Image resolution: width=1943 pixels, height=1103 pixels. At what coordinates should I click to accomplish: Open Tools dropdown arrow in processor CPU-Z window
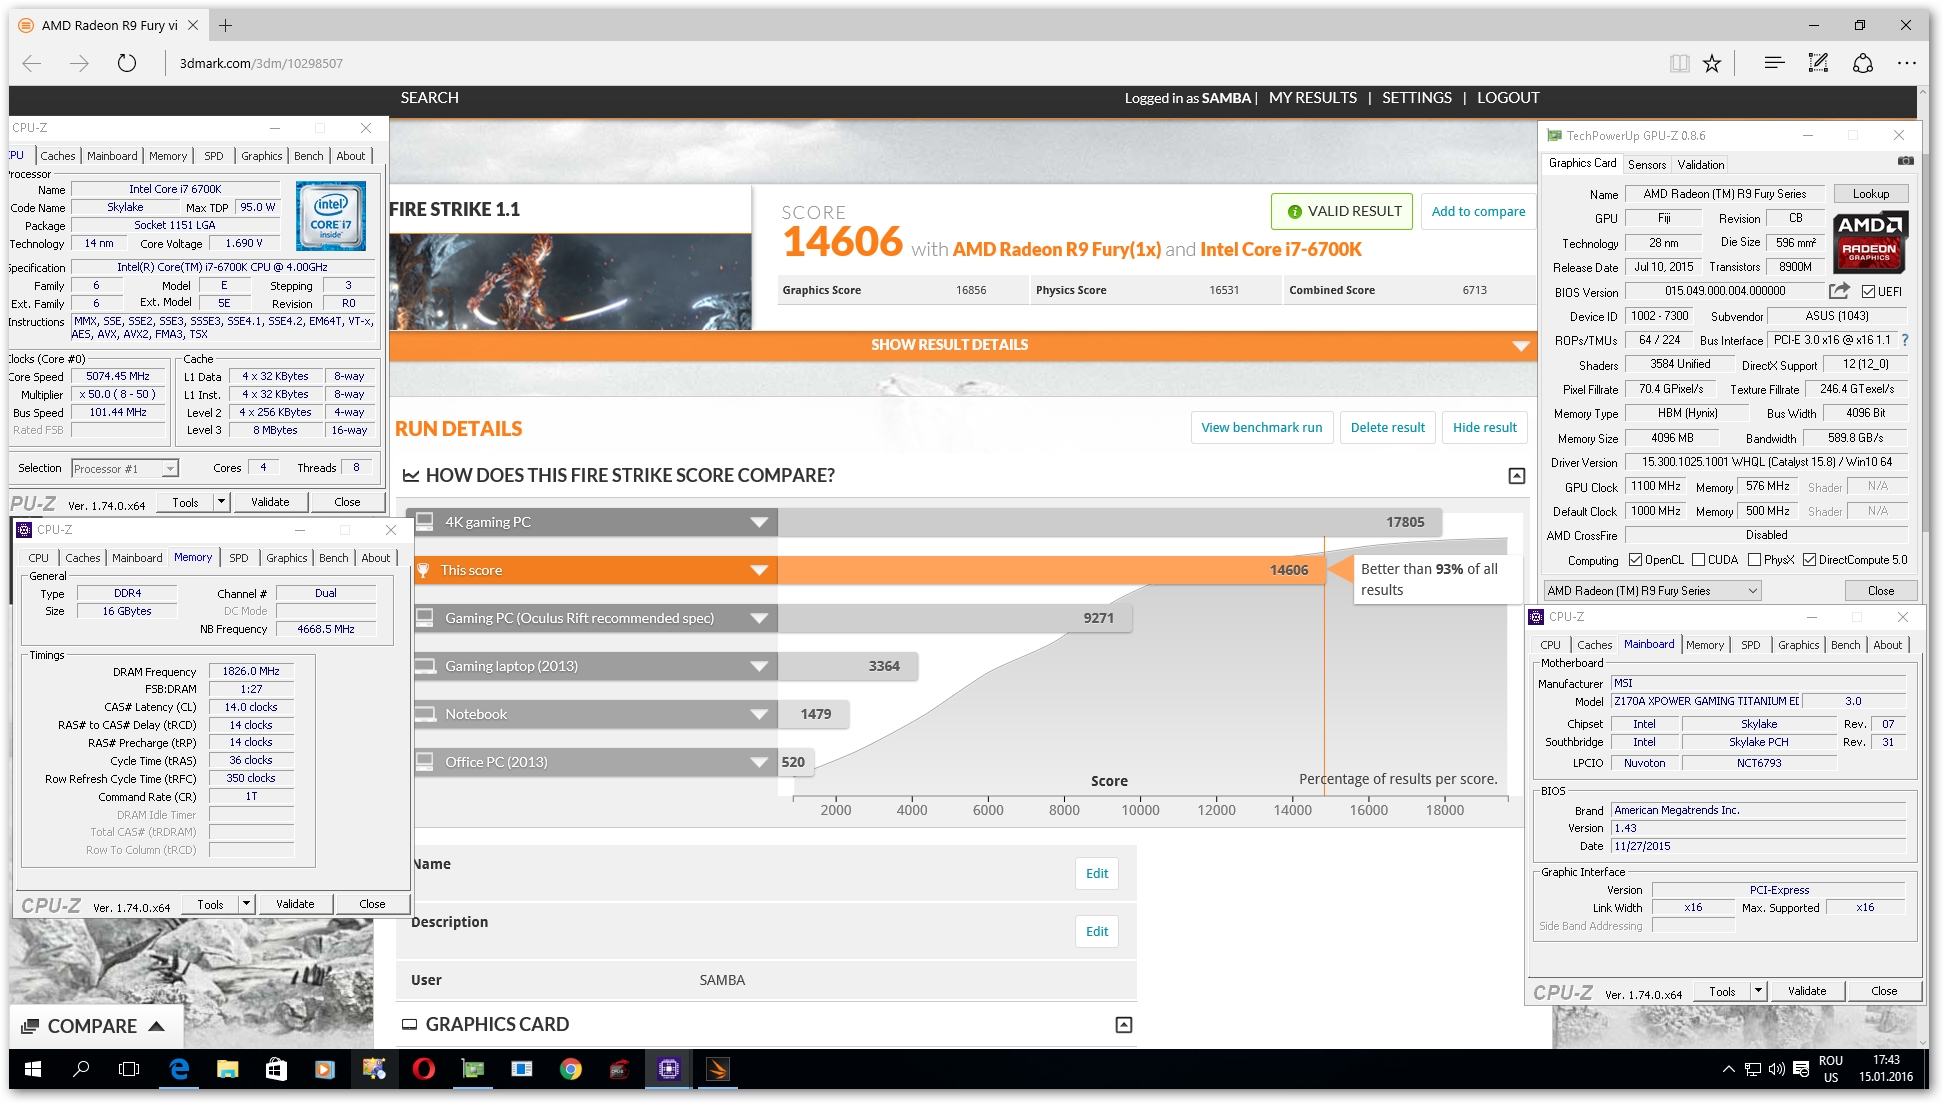coord(222,501)
